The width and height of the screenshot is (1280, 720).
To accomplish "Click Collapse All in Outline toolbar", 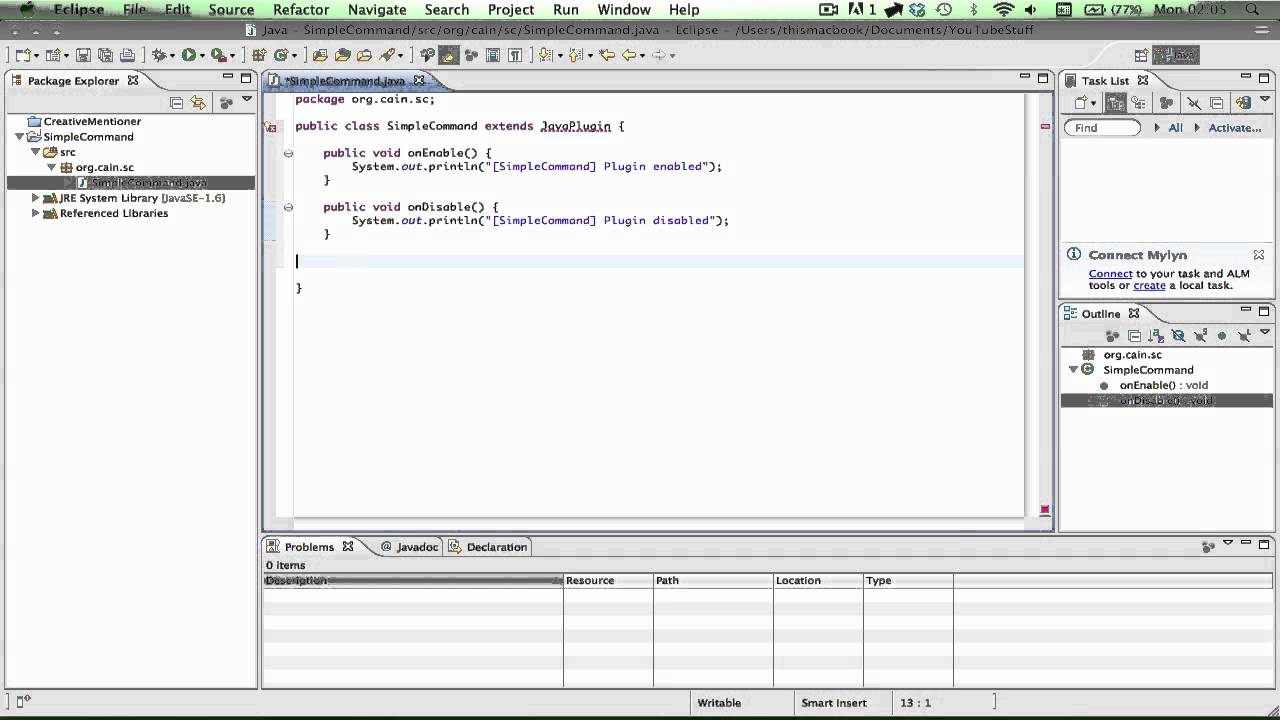I will 1135,336.
